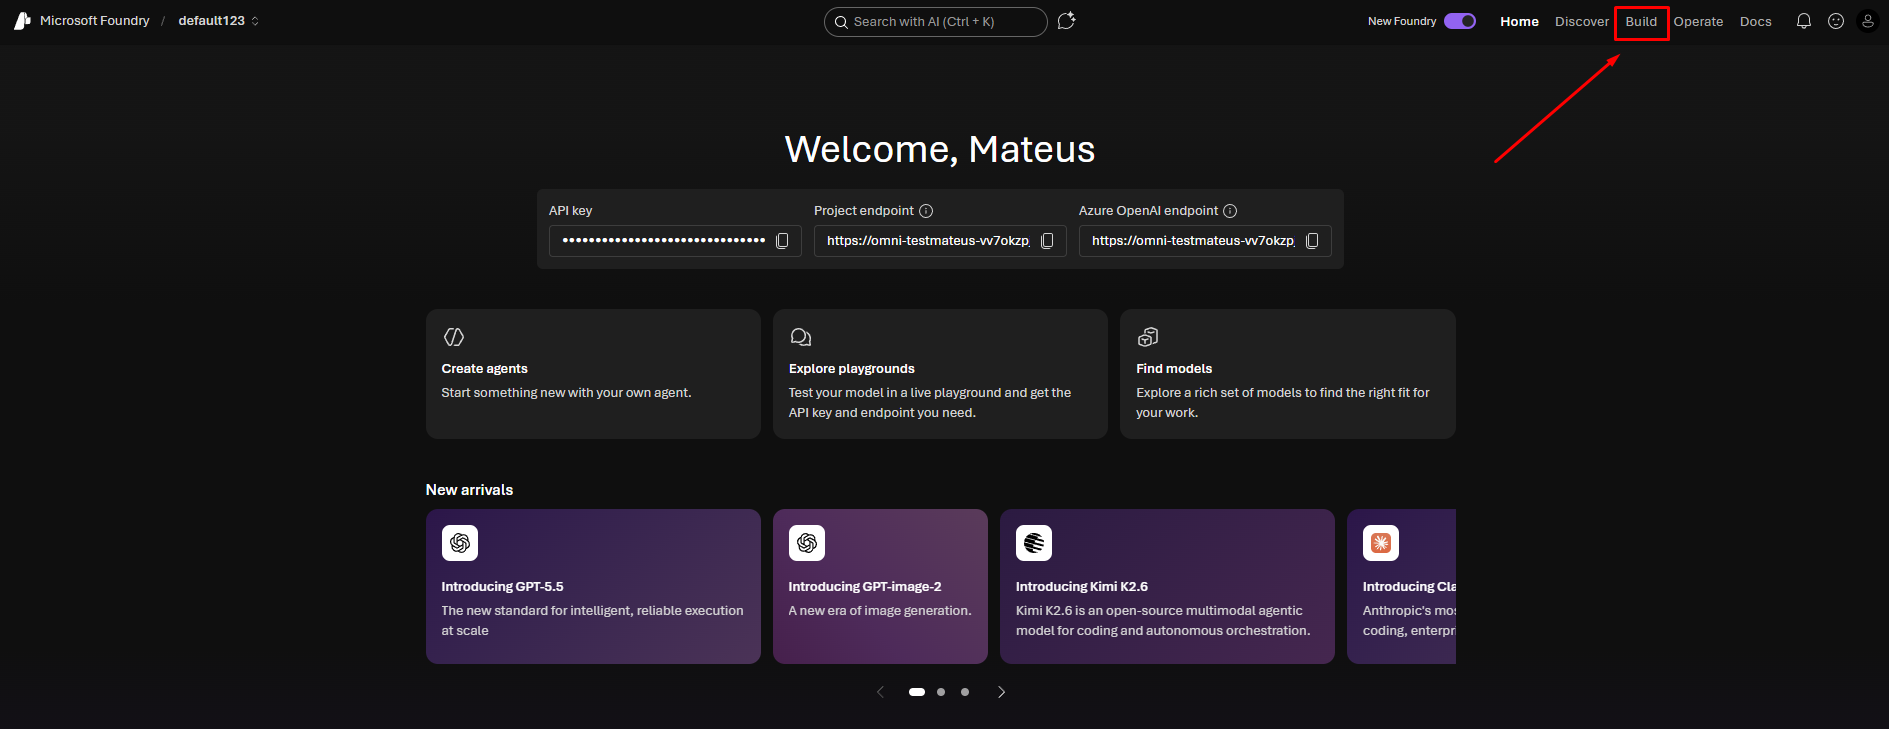Turn off the New Foundry toggle
This screenshot has width=1889, height=729.
point(1460,21)
